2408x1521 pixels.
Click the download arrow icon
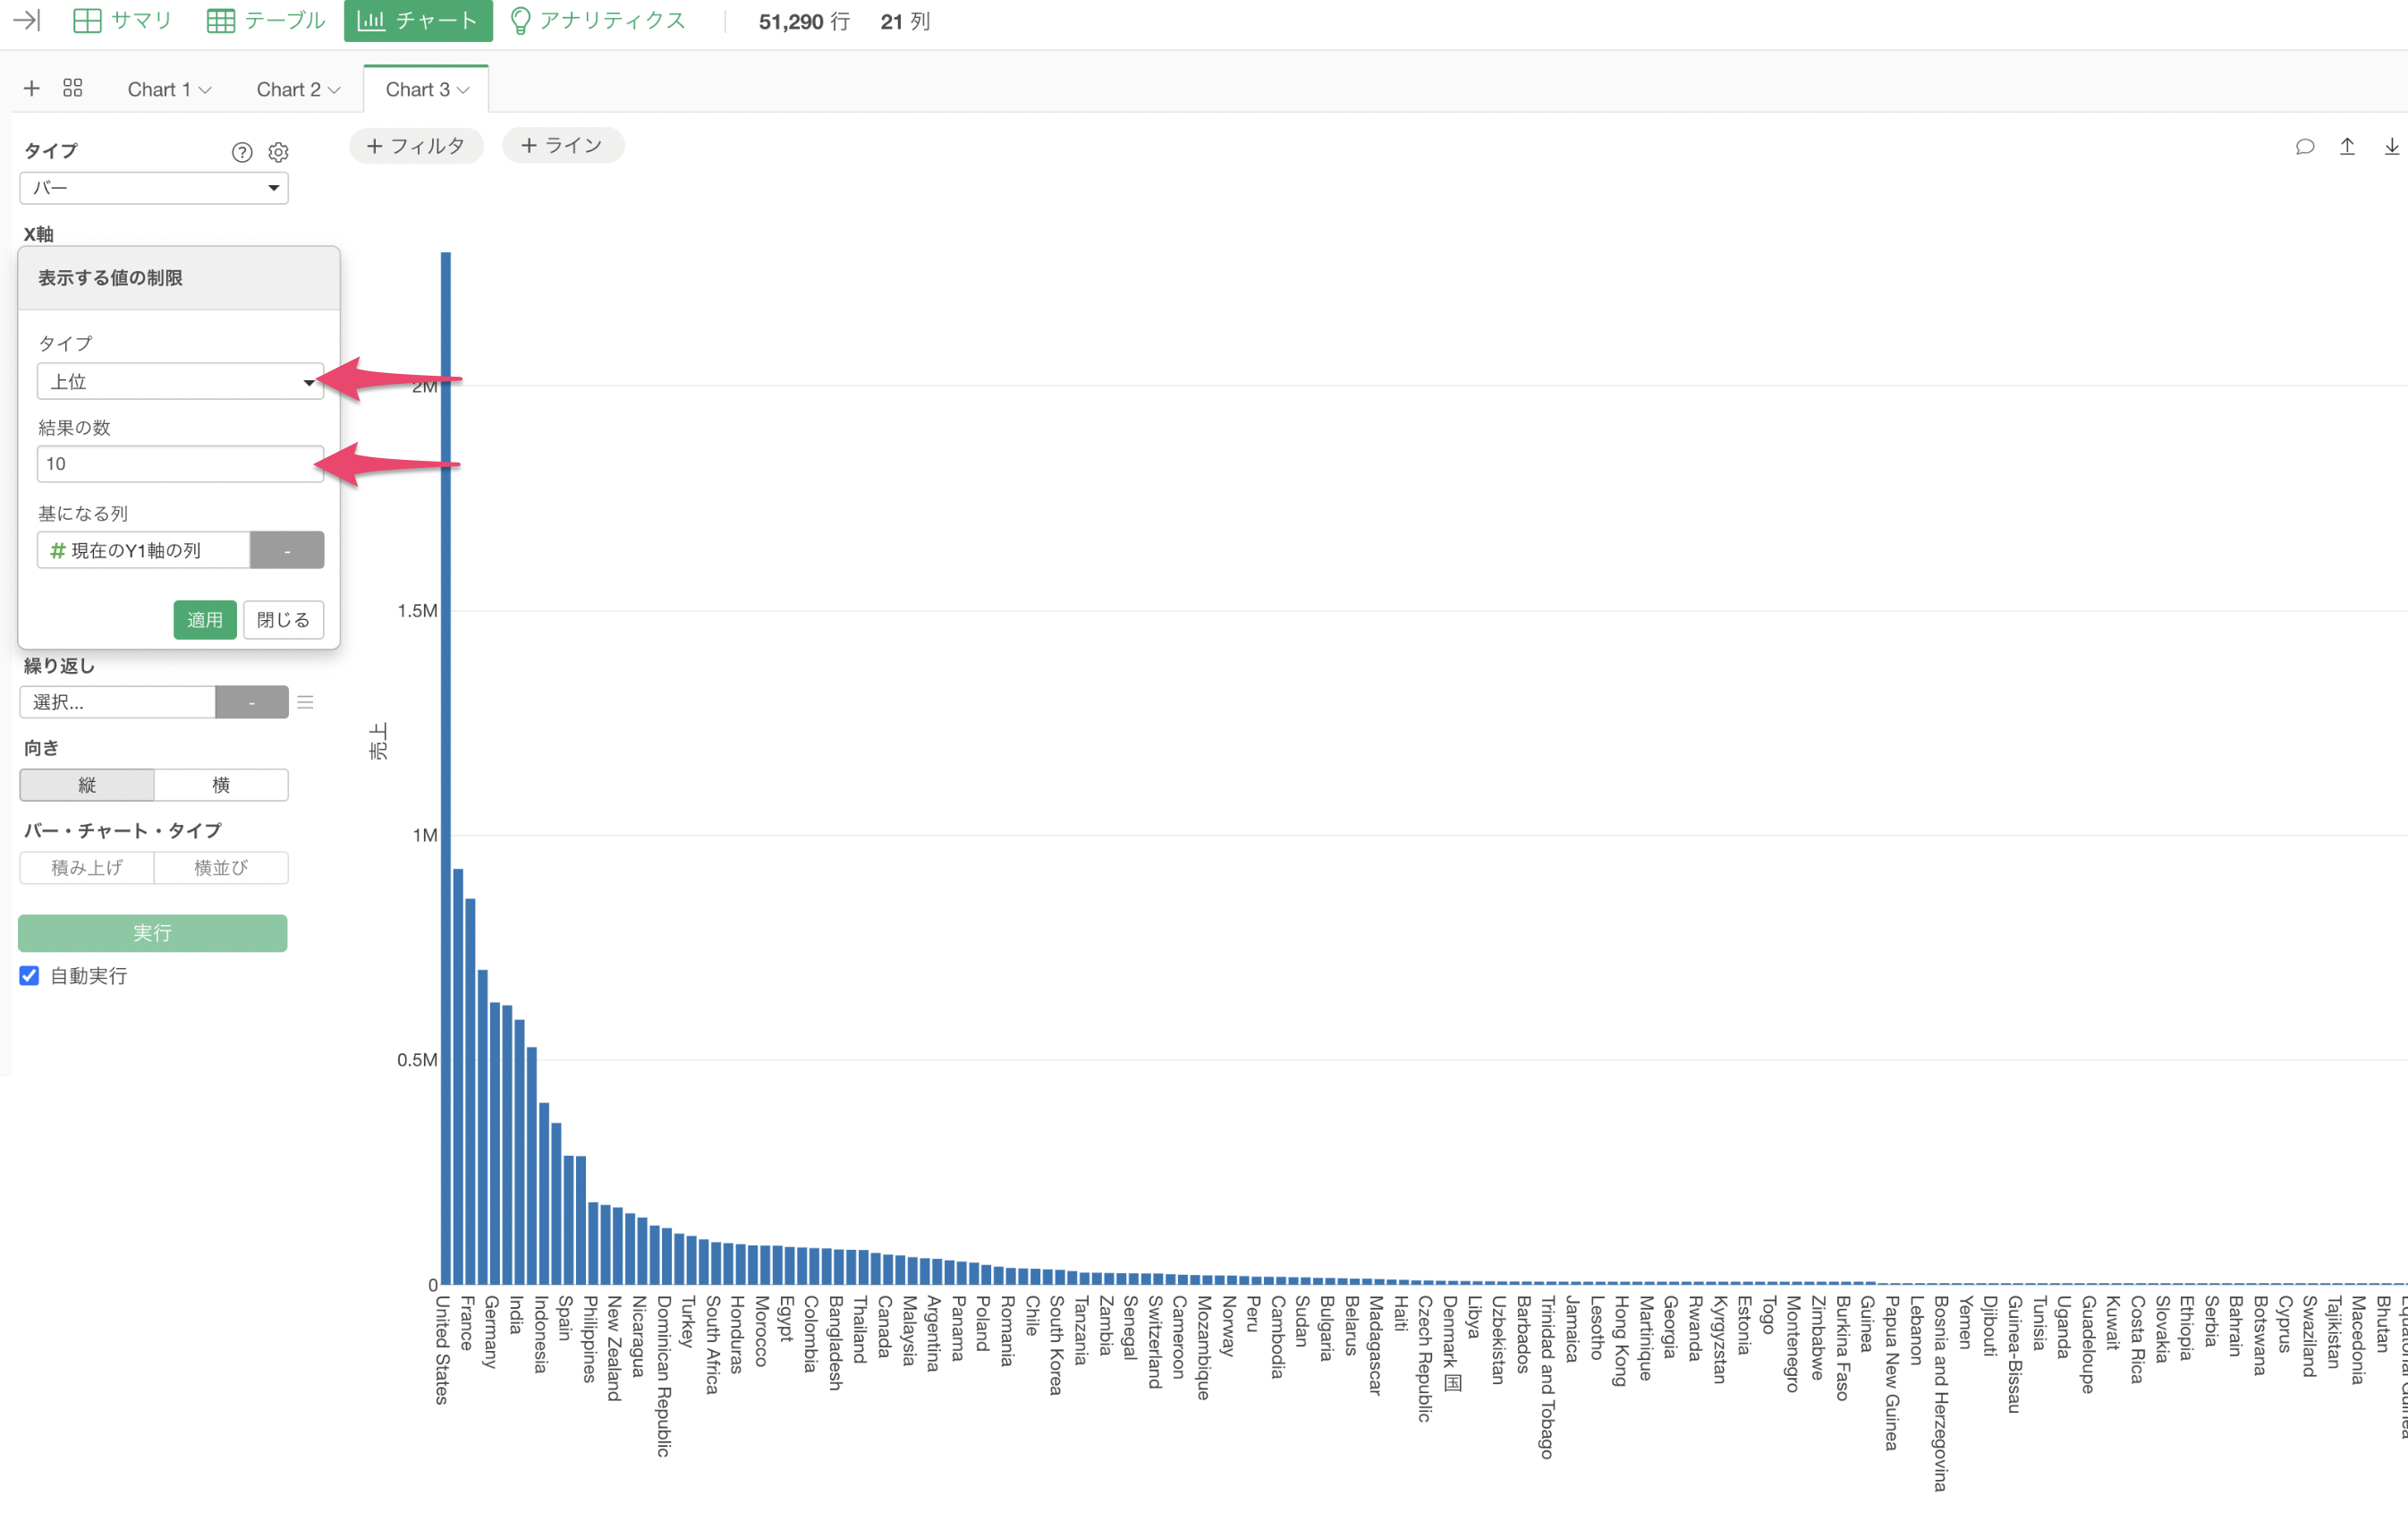2391,147
